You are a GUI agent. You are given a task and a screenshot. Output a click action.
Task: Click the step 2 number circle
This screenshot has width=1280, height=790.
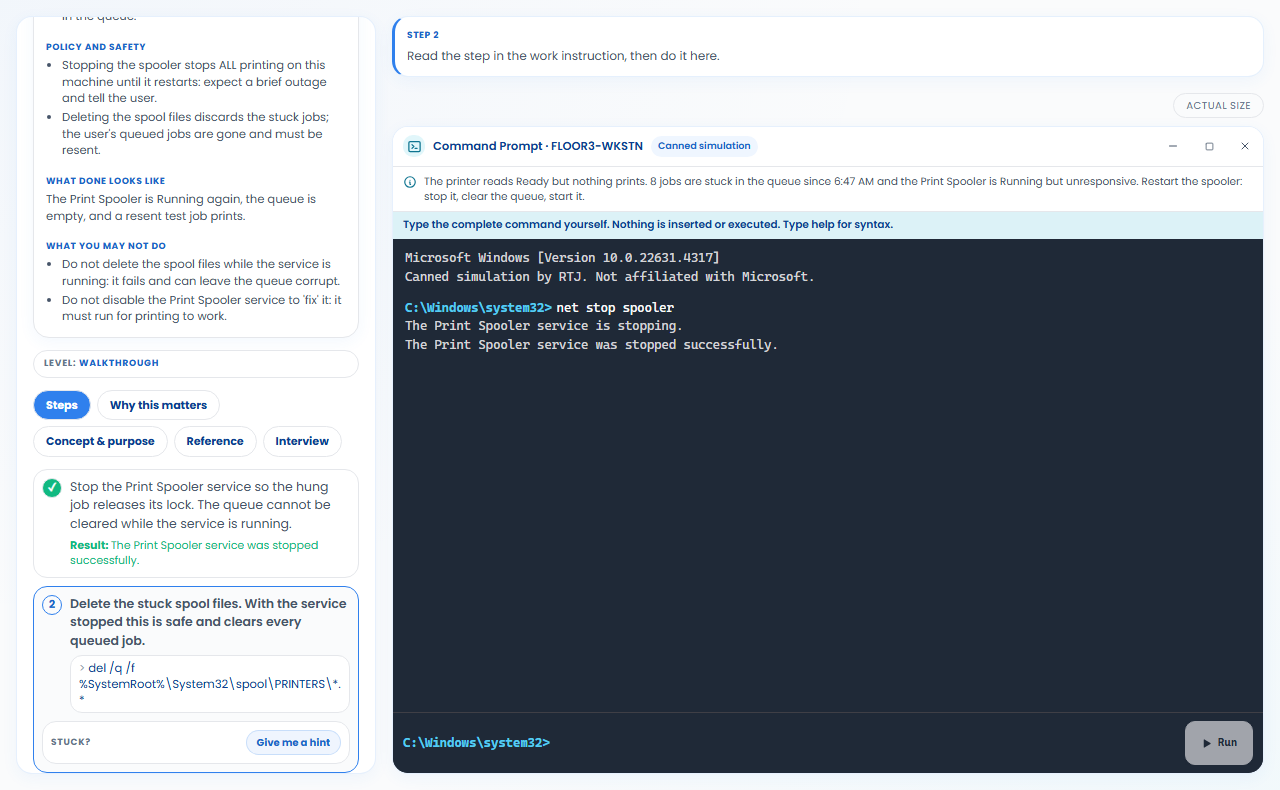click(52, 605)
